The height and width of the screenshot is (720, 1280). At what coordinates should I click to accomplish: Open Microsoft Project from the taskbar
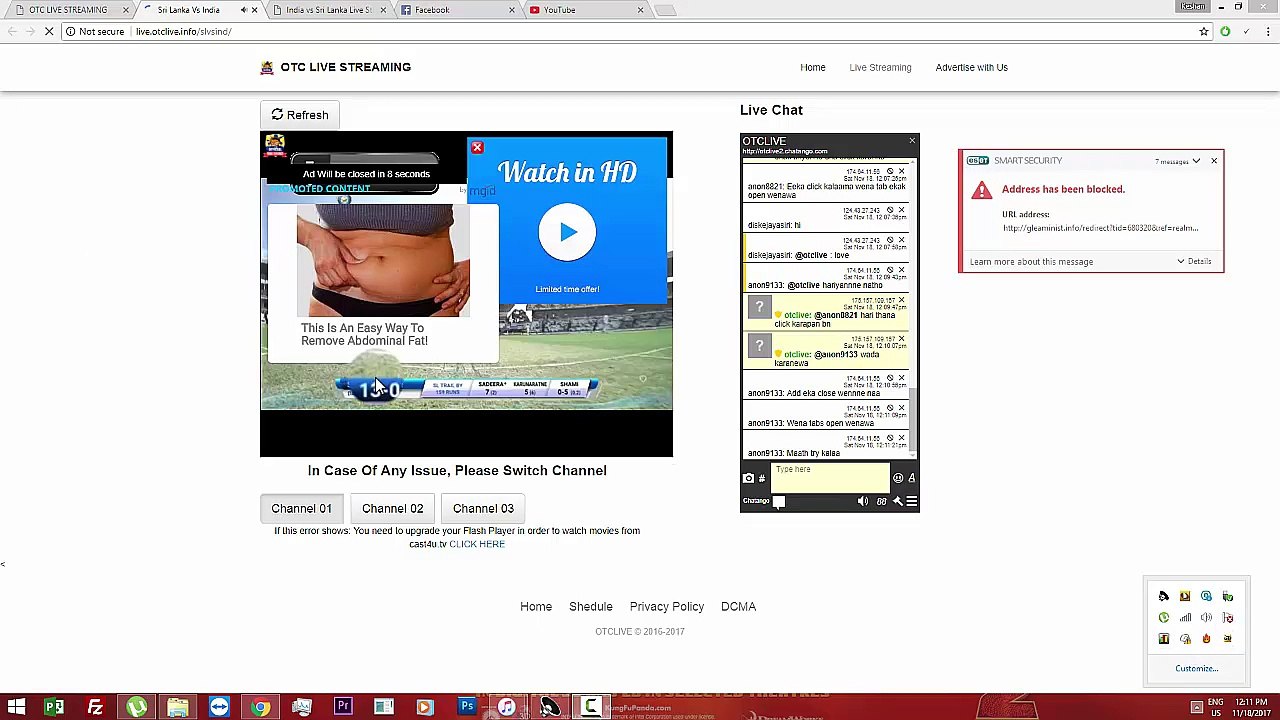tap(54, 708)
